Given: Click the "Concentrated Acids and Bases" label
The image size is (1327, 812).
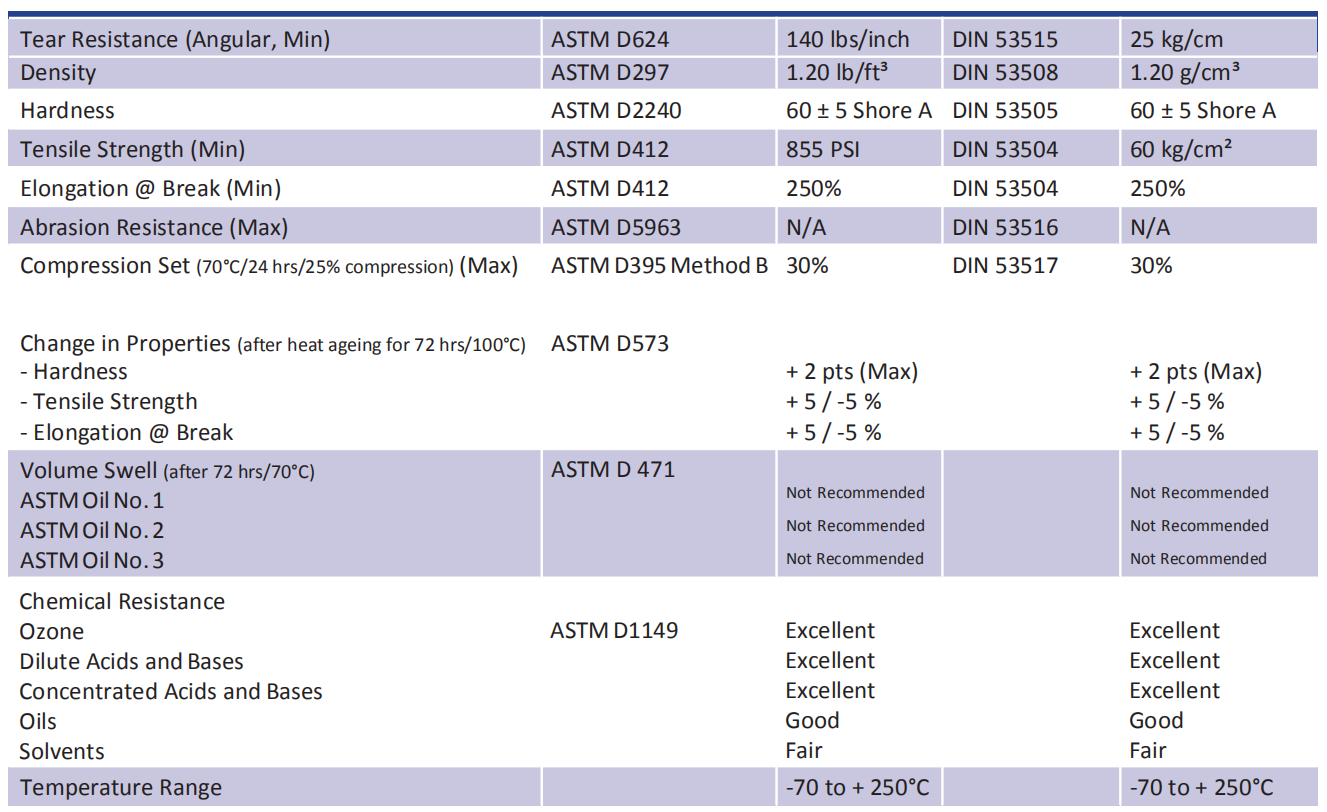Looking at the screenshot, I should pyautogui.click(x=171, y=691).
